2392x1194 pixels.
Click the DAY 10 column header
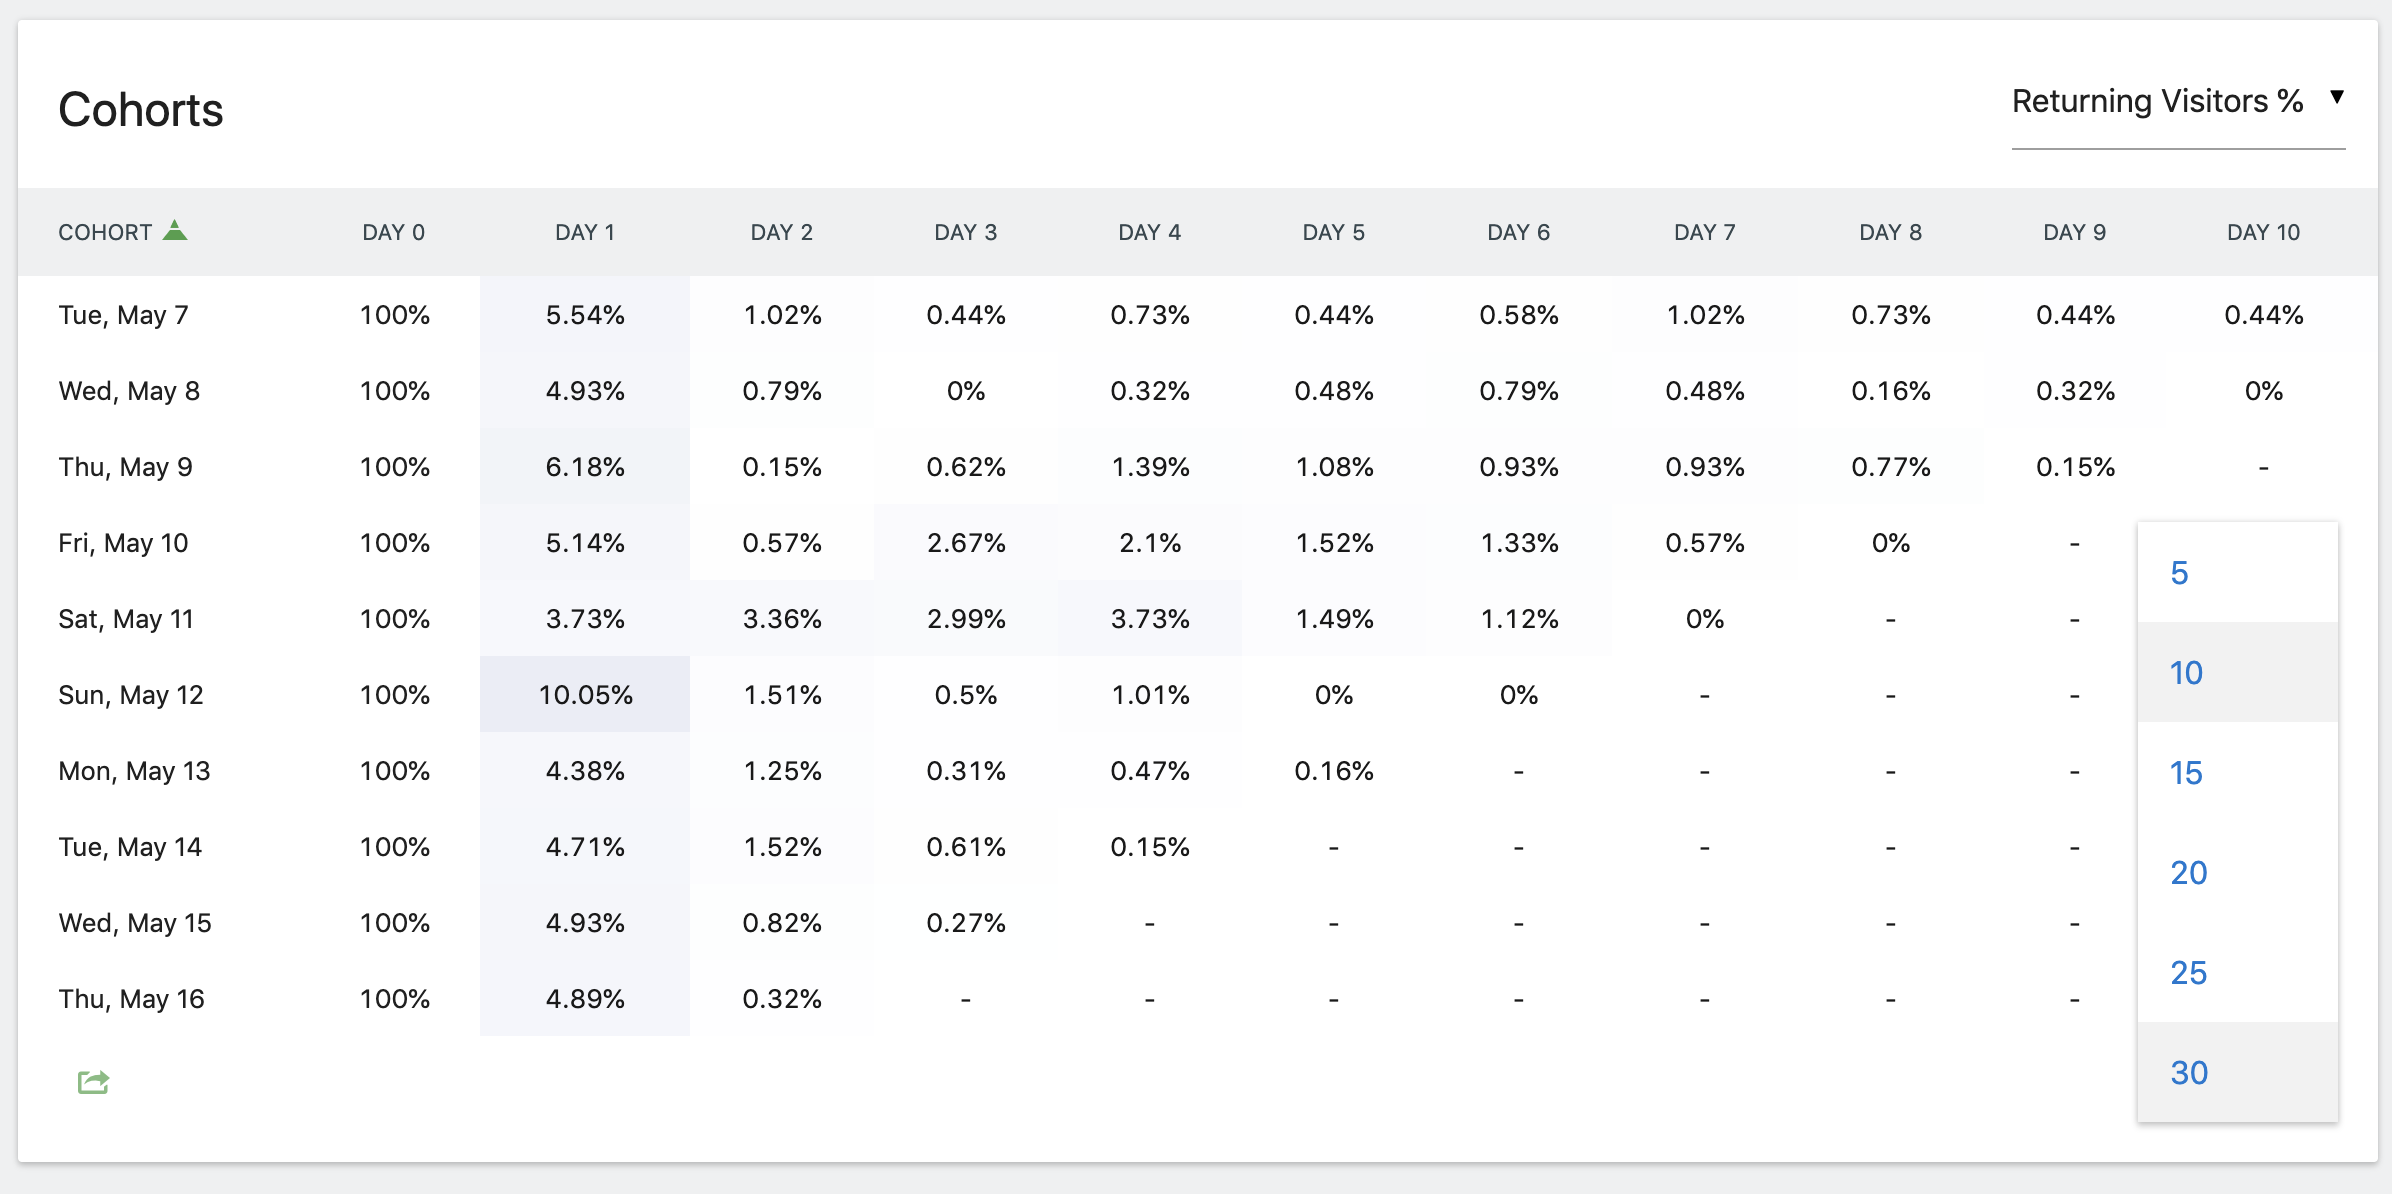click(2263, 233)
